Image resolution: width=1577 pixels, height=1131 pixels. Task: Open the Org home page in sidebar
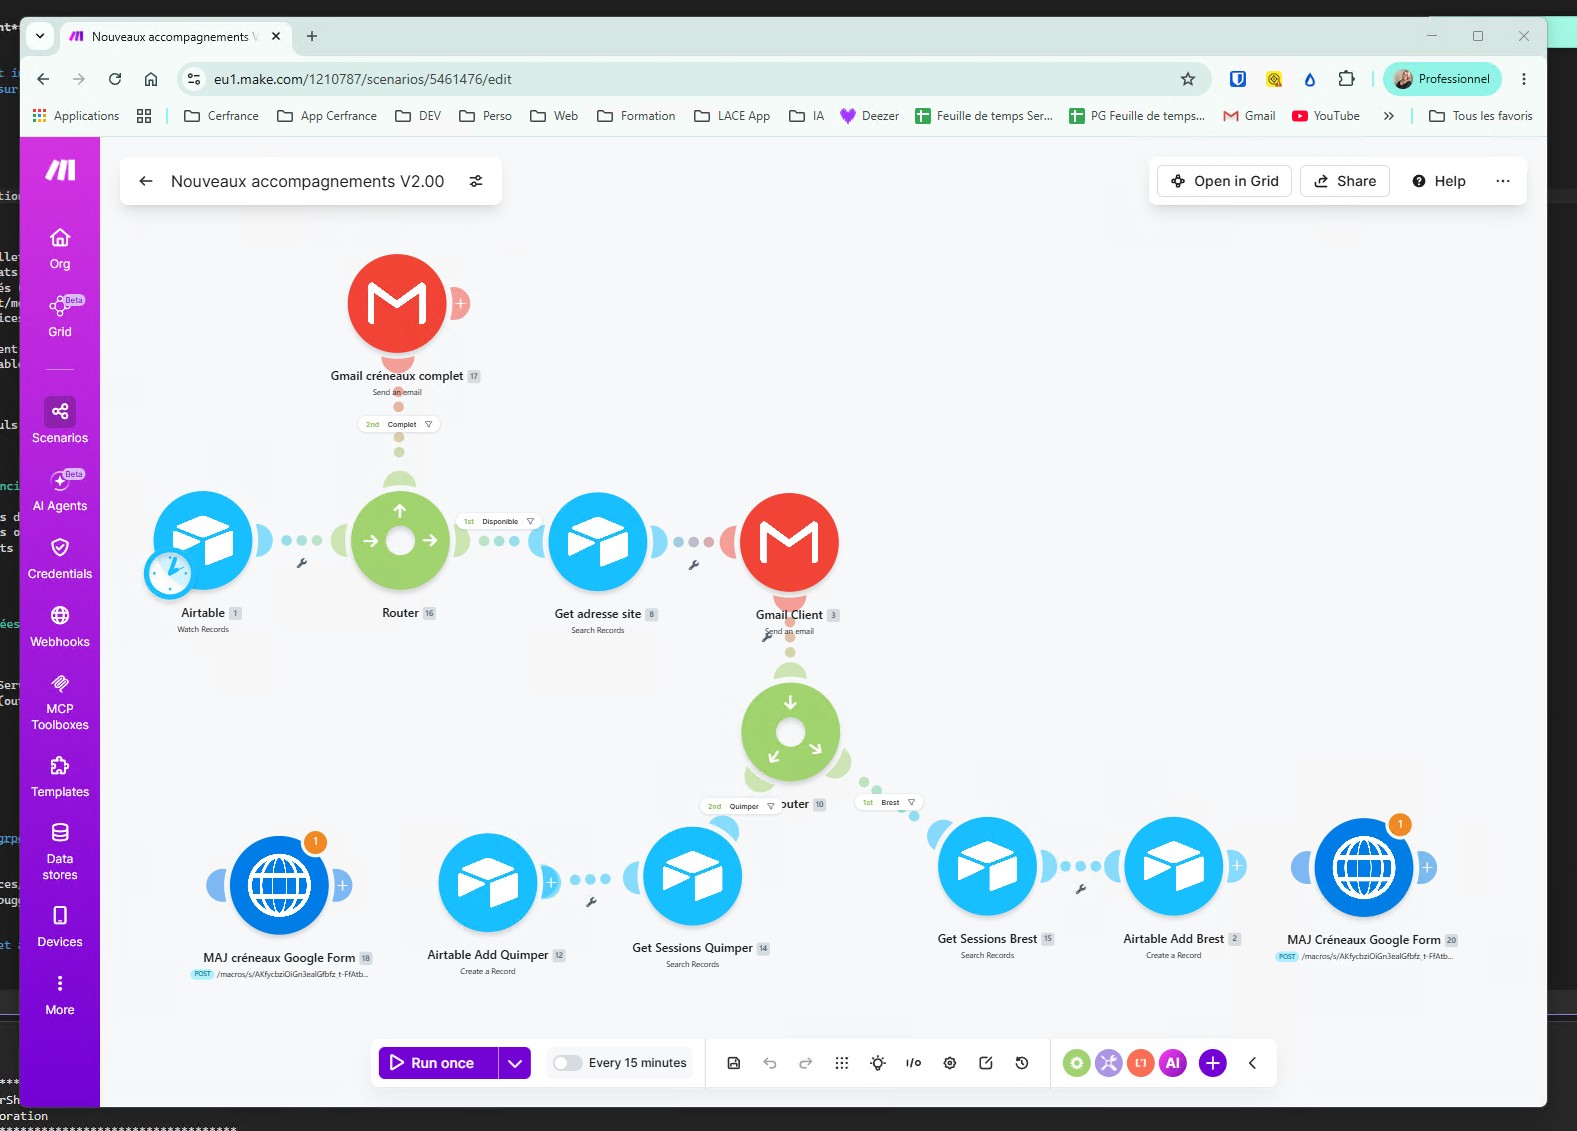(x=60, y=249)
